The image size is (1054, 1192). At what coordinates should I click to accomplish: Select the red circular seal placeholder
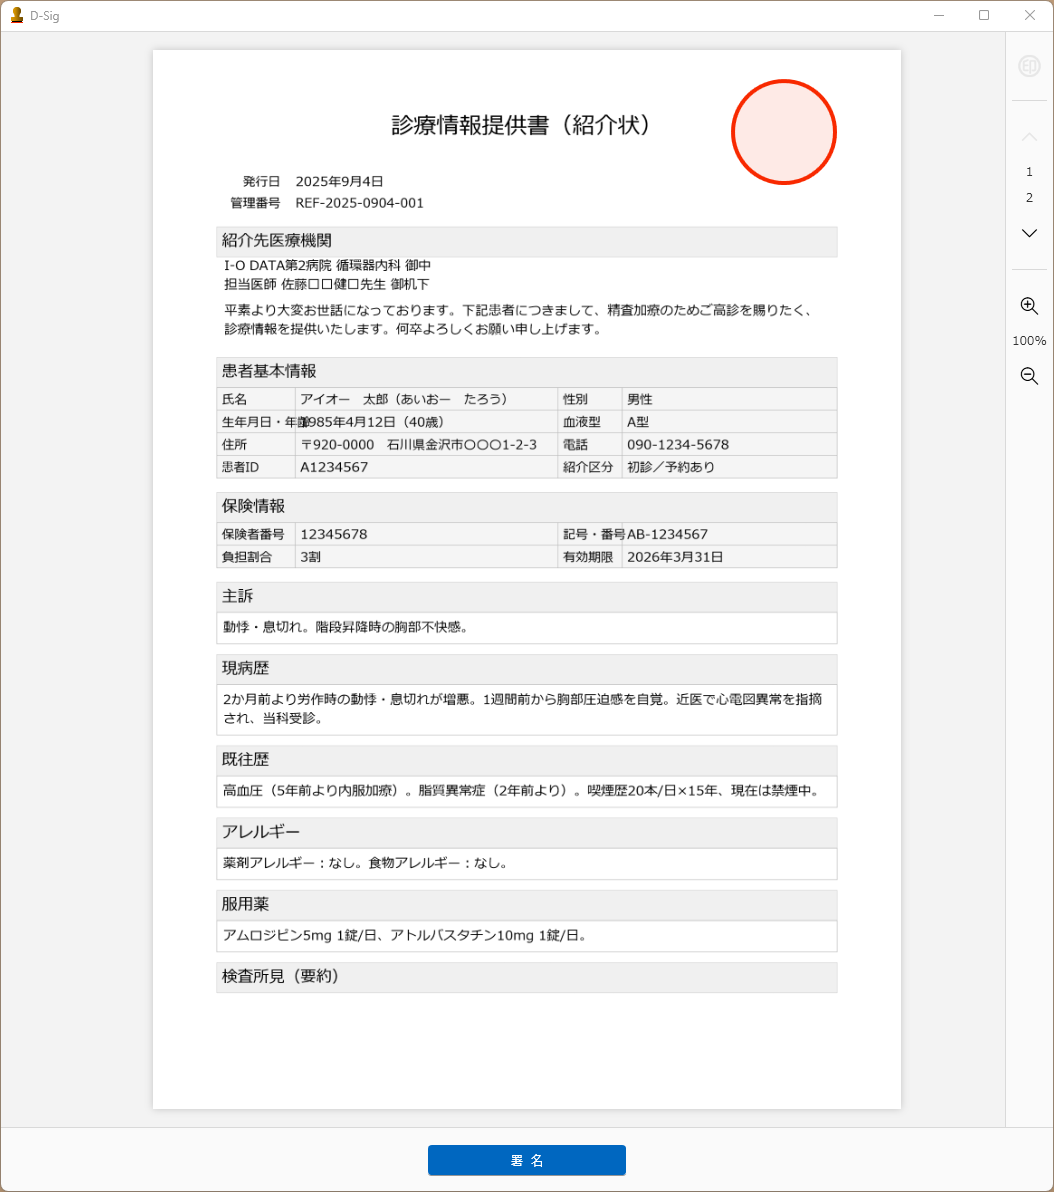coord(783,132)
